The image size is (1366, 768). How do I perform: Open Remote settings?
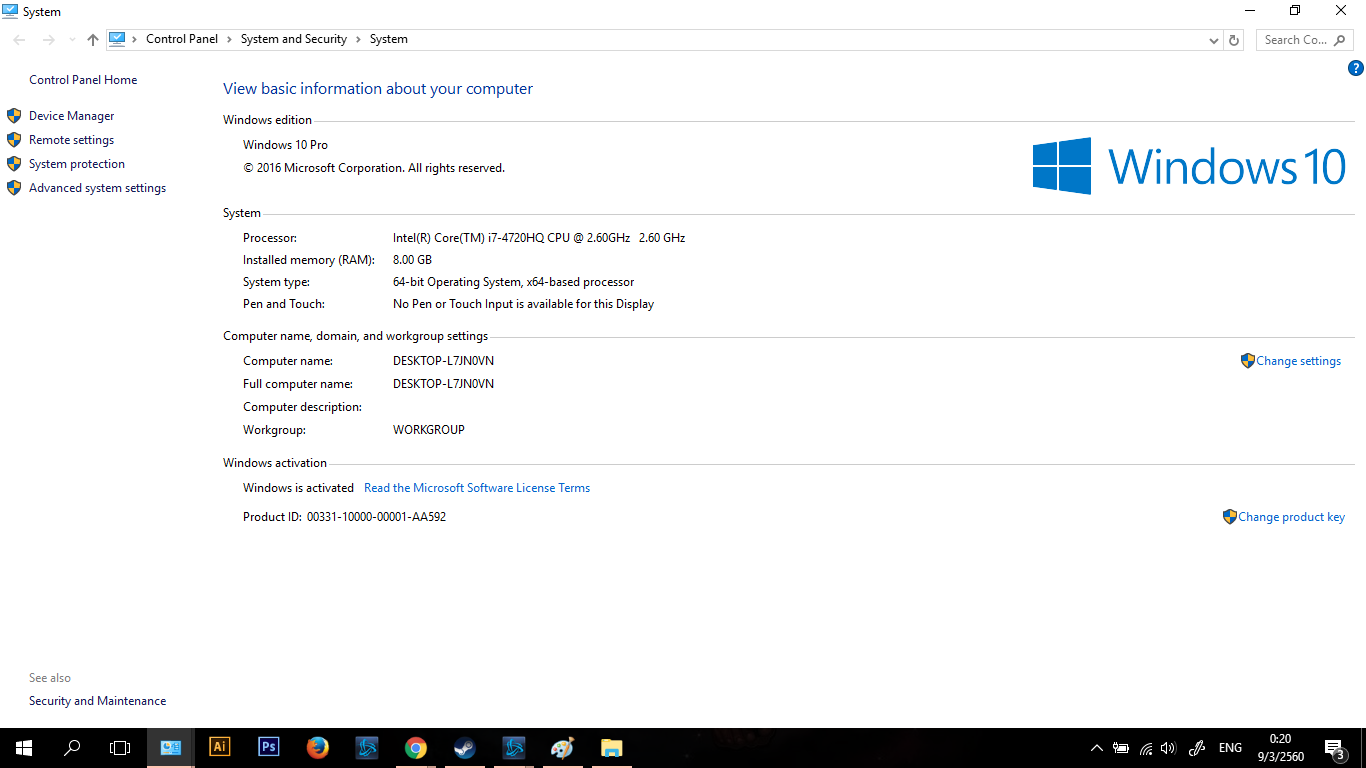72,140
